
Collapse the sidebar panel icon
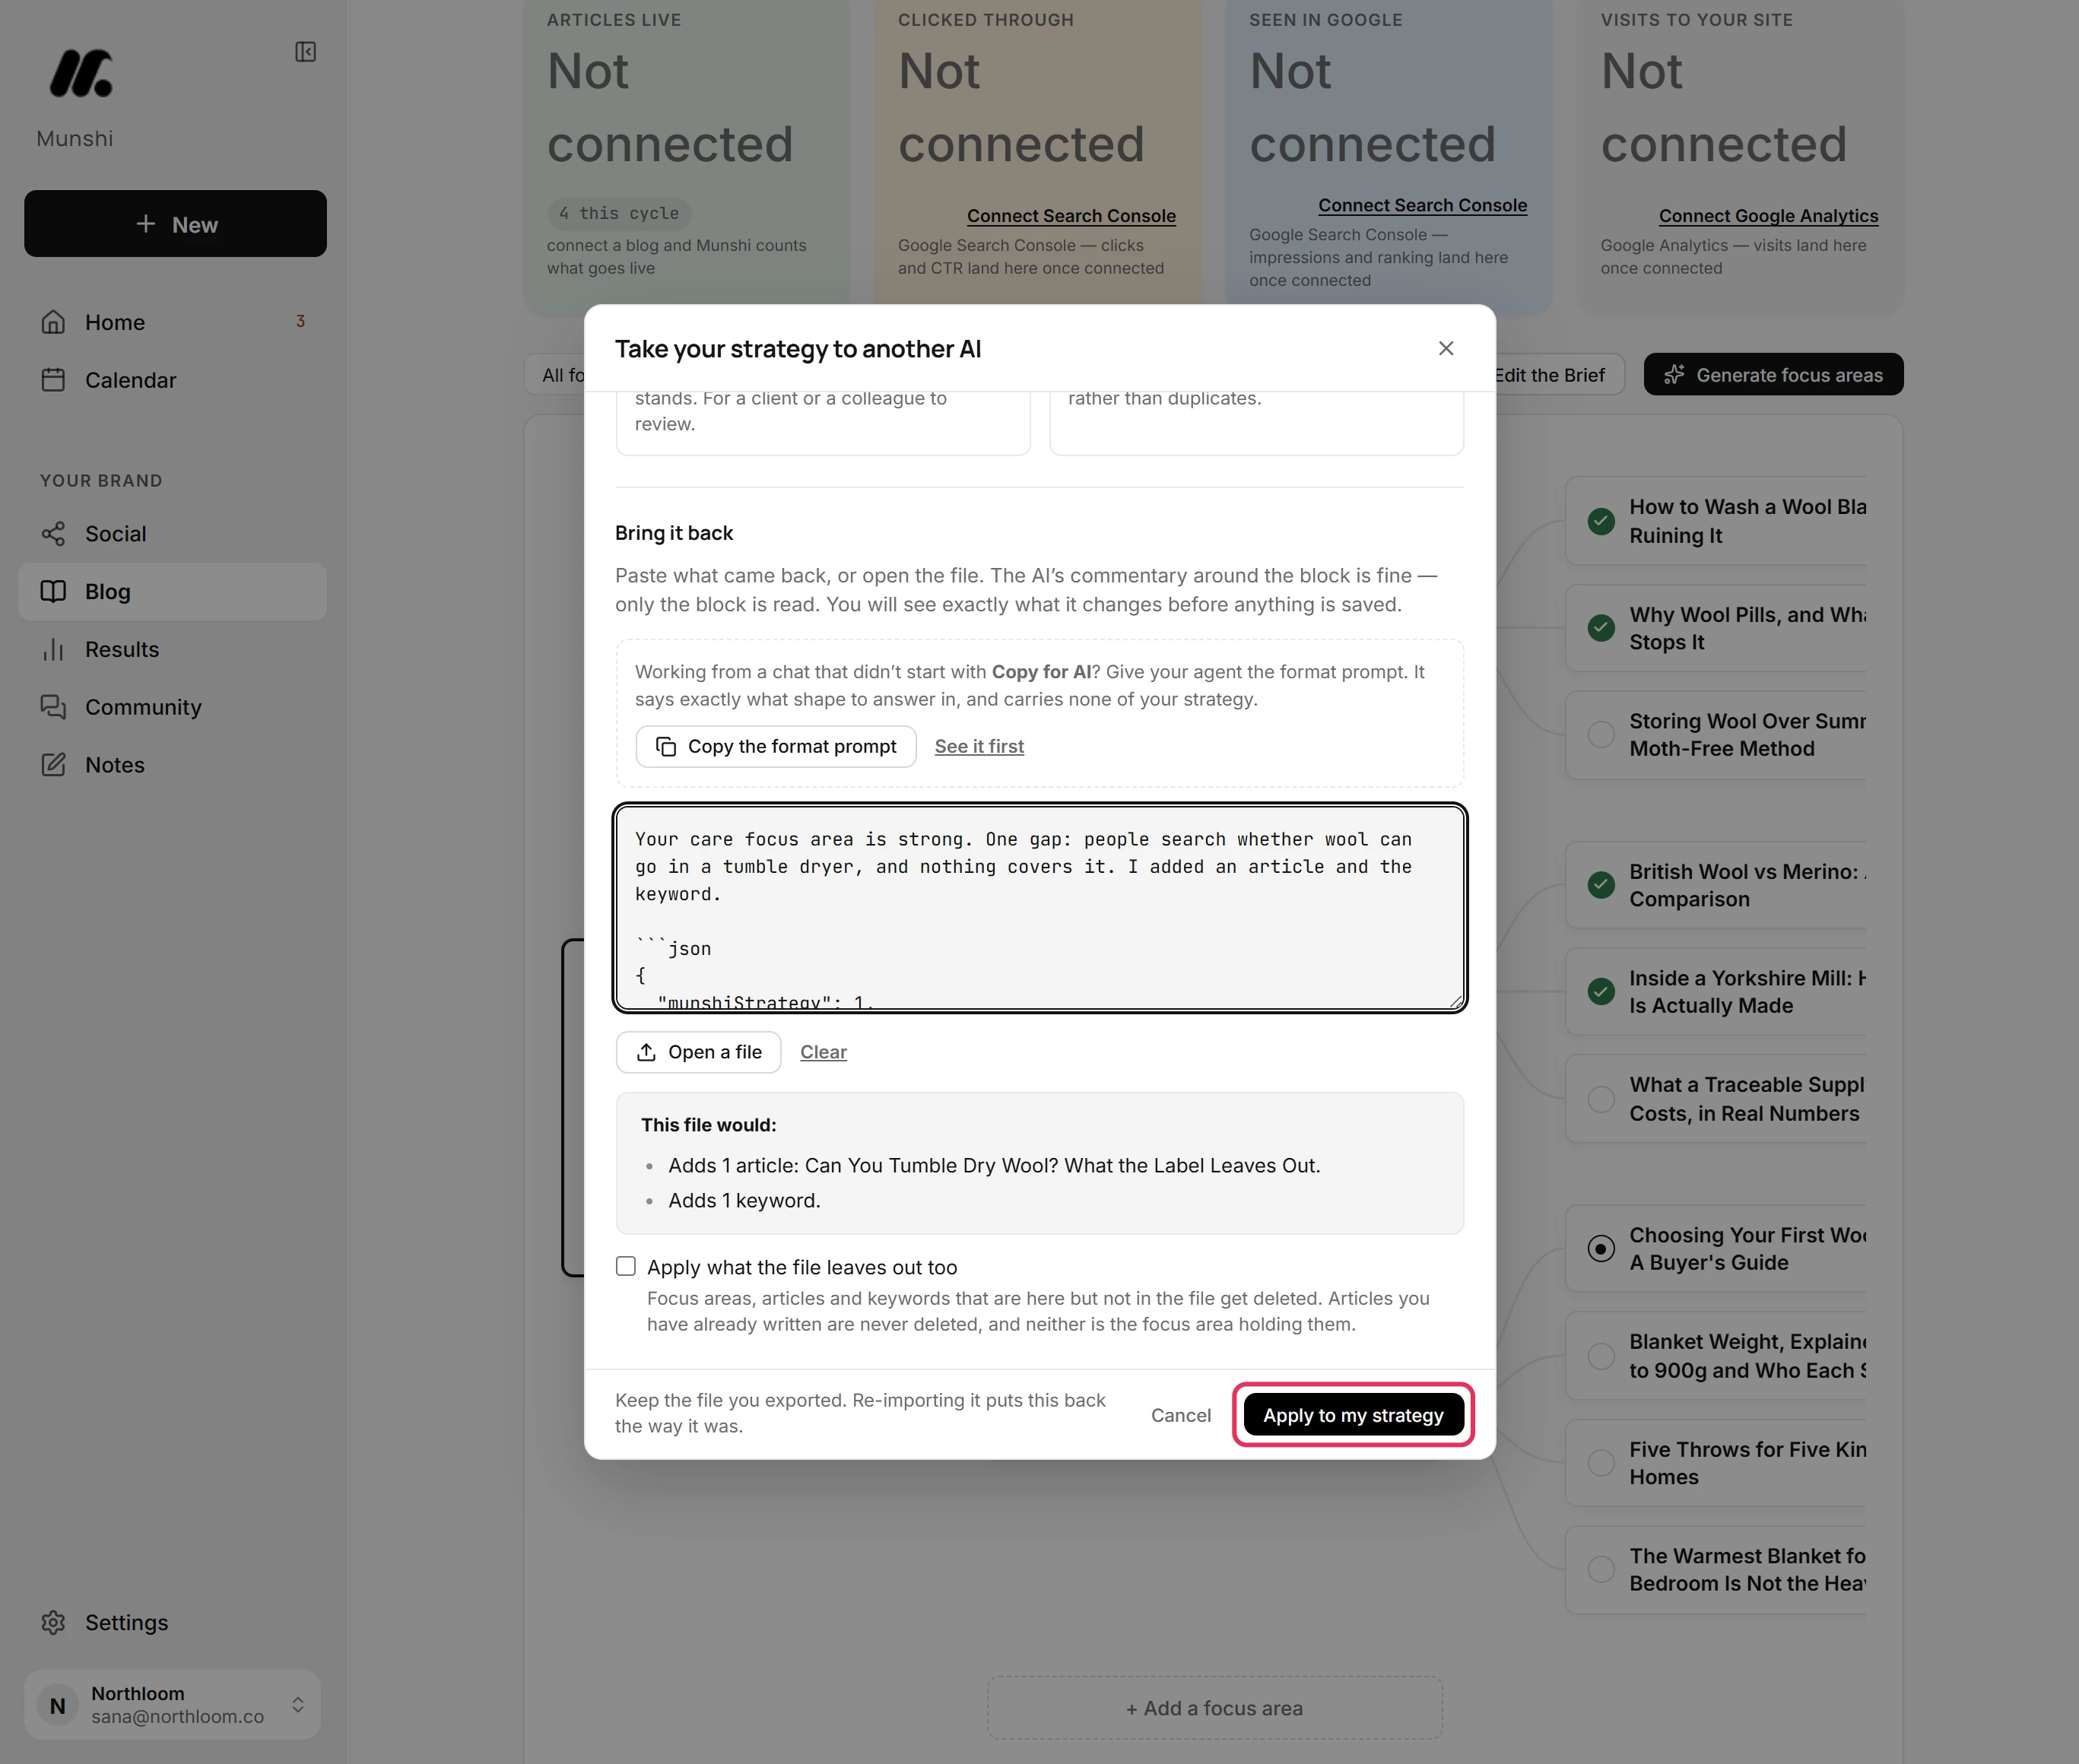306,52
